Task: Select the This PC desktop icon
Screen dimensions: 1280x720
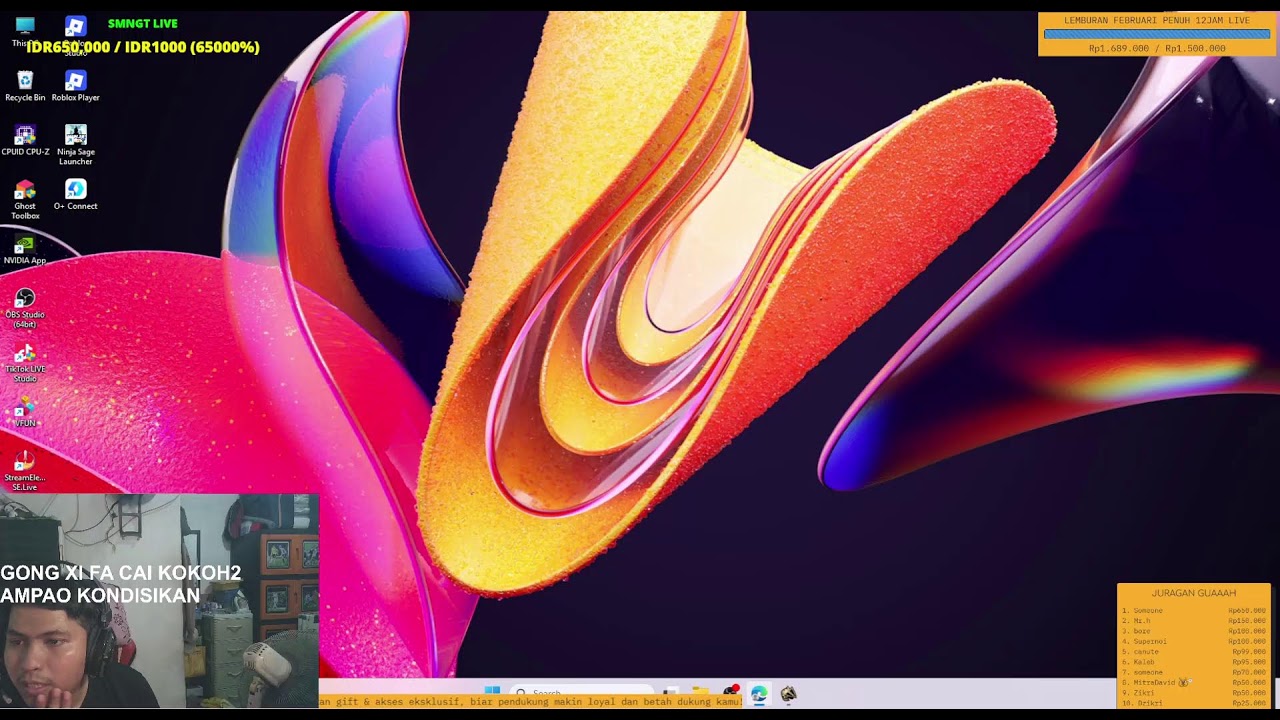Action: (25, 30)
